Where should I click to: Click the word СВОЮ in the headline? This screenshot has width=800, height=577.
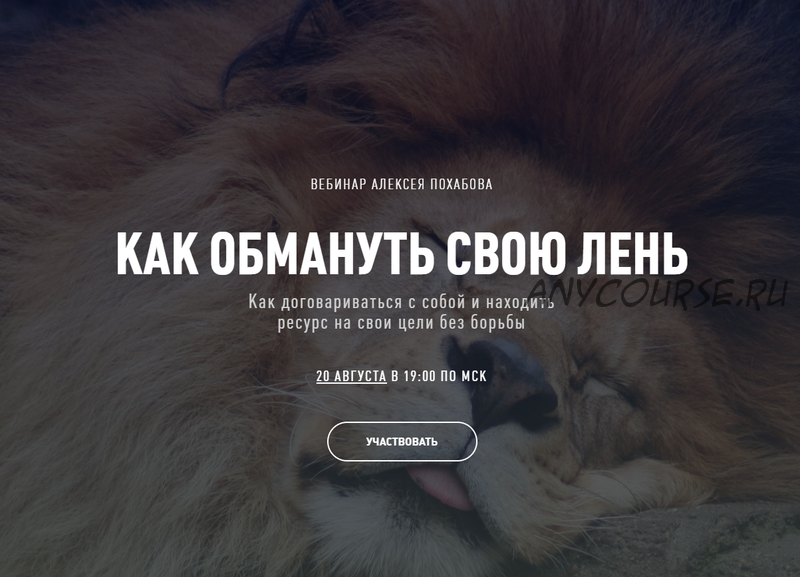coord(506,254)
